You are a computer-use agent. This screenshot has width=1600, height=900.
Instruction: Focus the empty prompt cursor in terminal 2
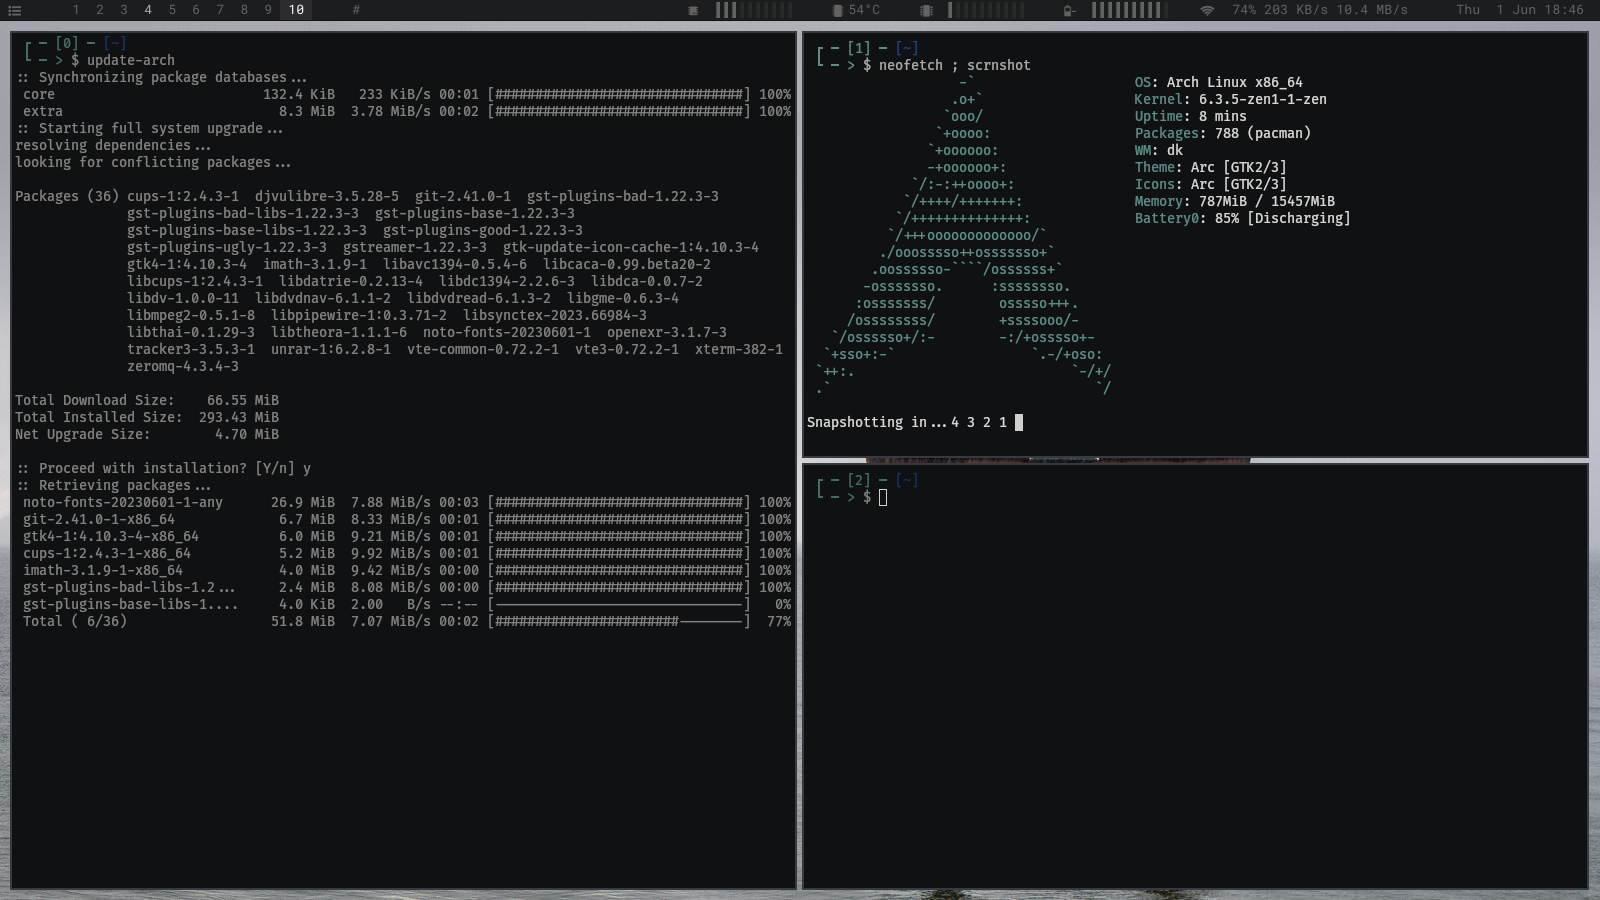click(x=883, y=497)
